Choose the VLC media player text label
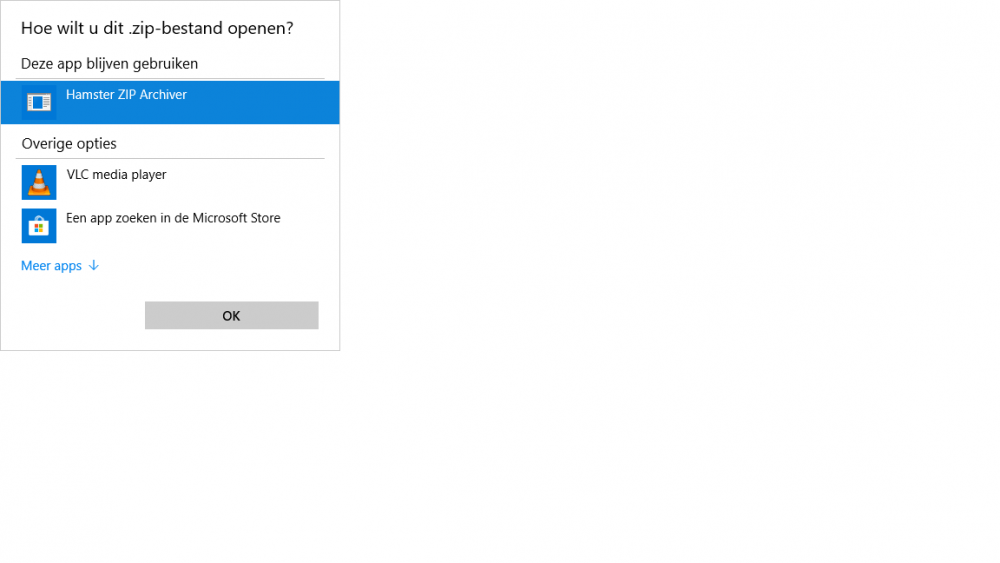Screen dimensions: 1000x563 click(116, 175)
